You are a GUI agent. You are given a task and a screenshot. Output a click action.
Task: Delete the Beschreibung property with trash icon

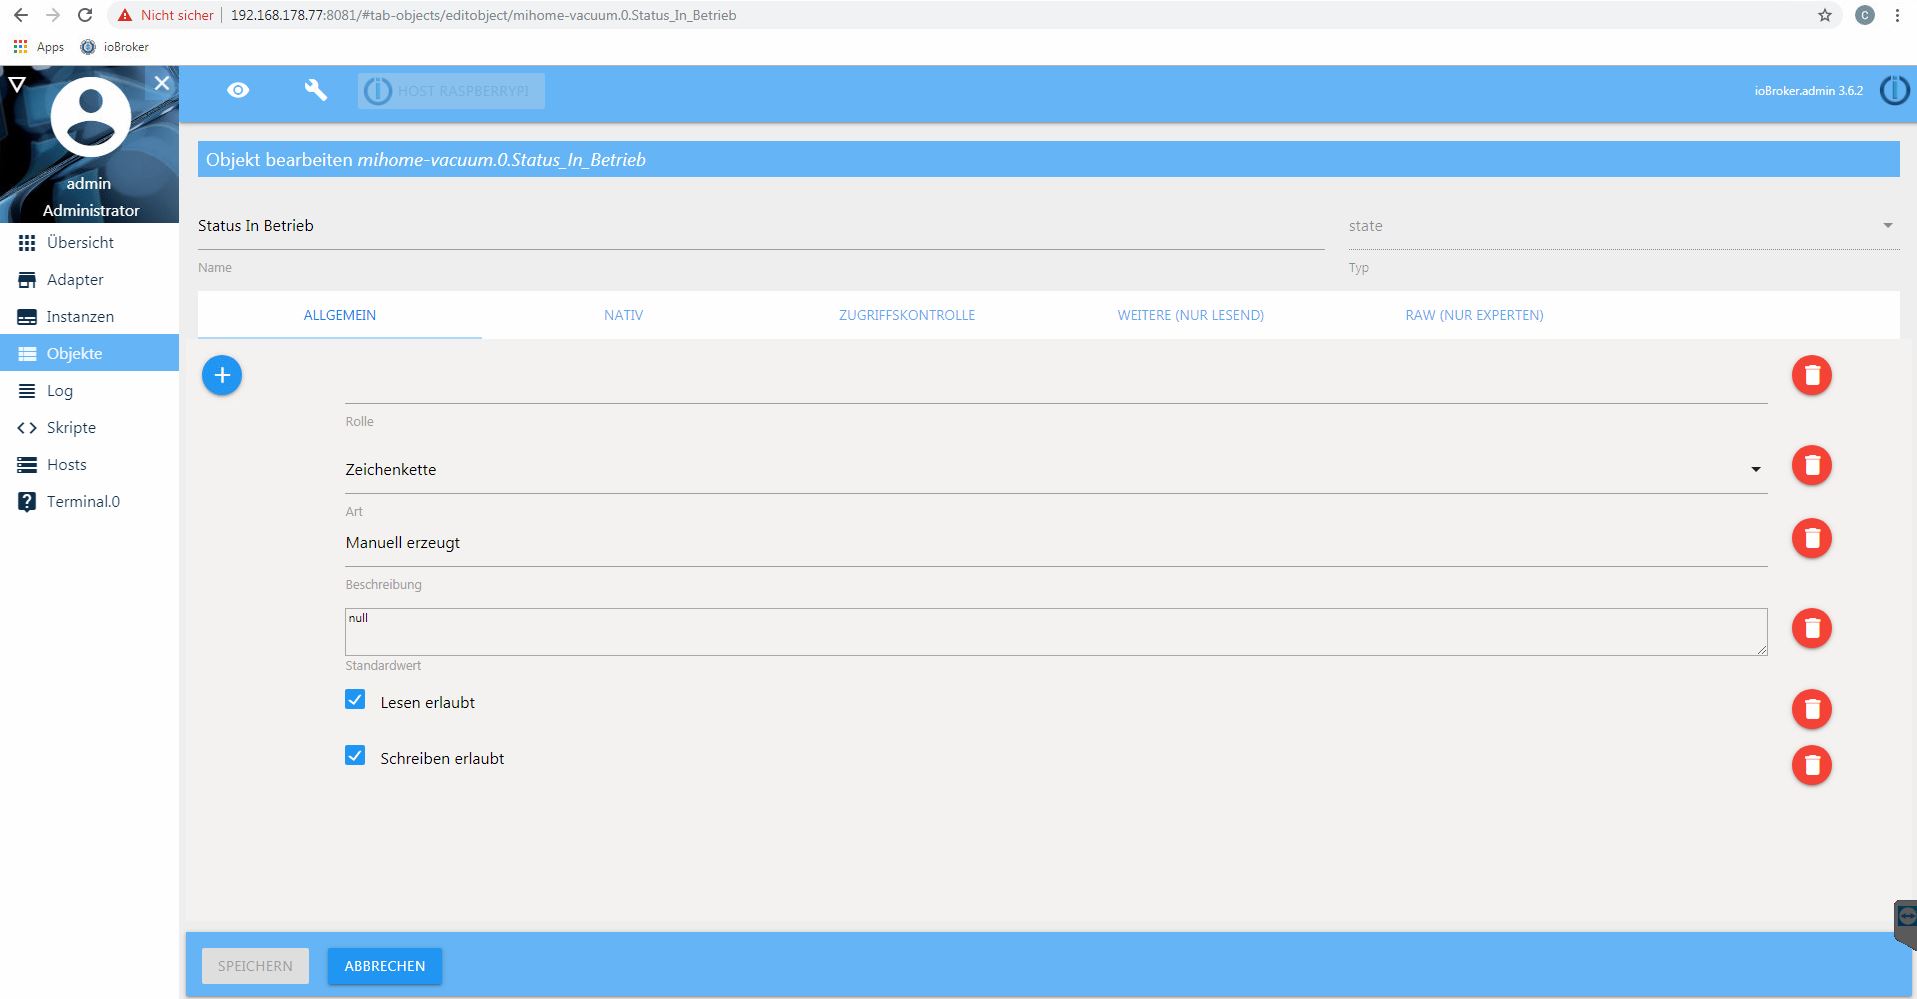point(1811,538)
